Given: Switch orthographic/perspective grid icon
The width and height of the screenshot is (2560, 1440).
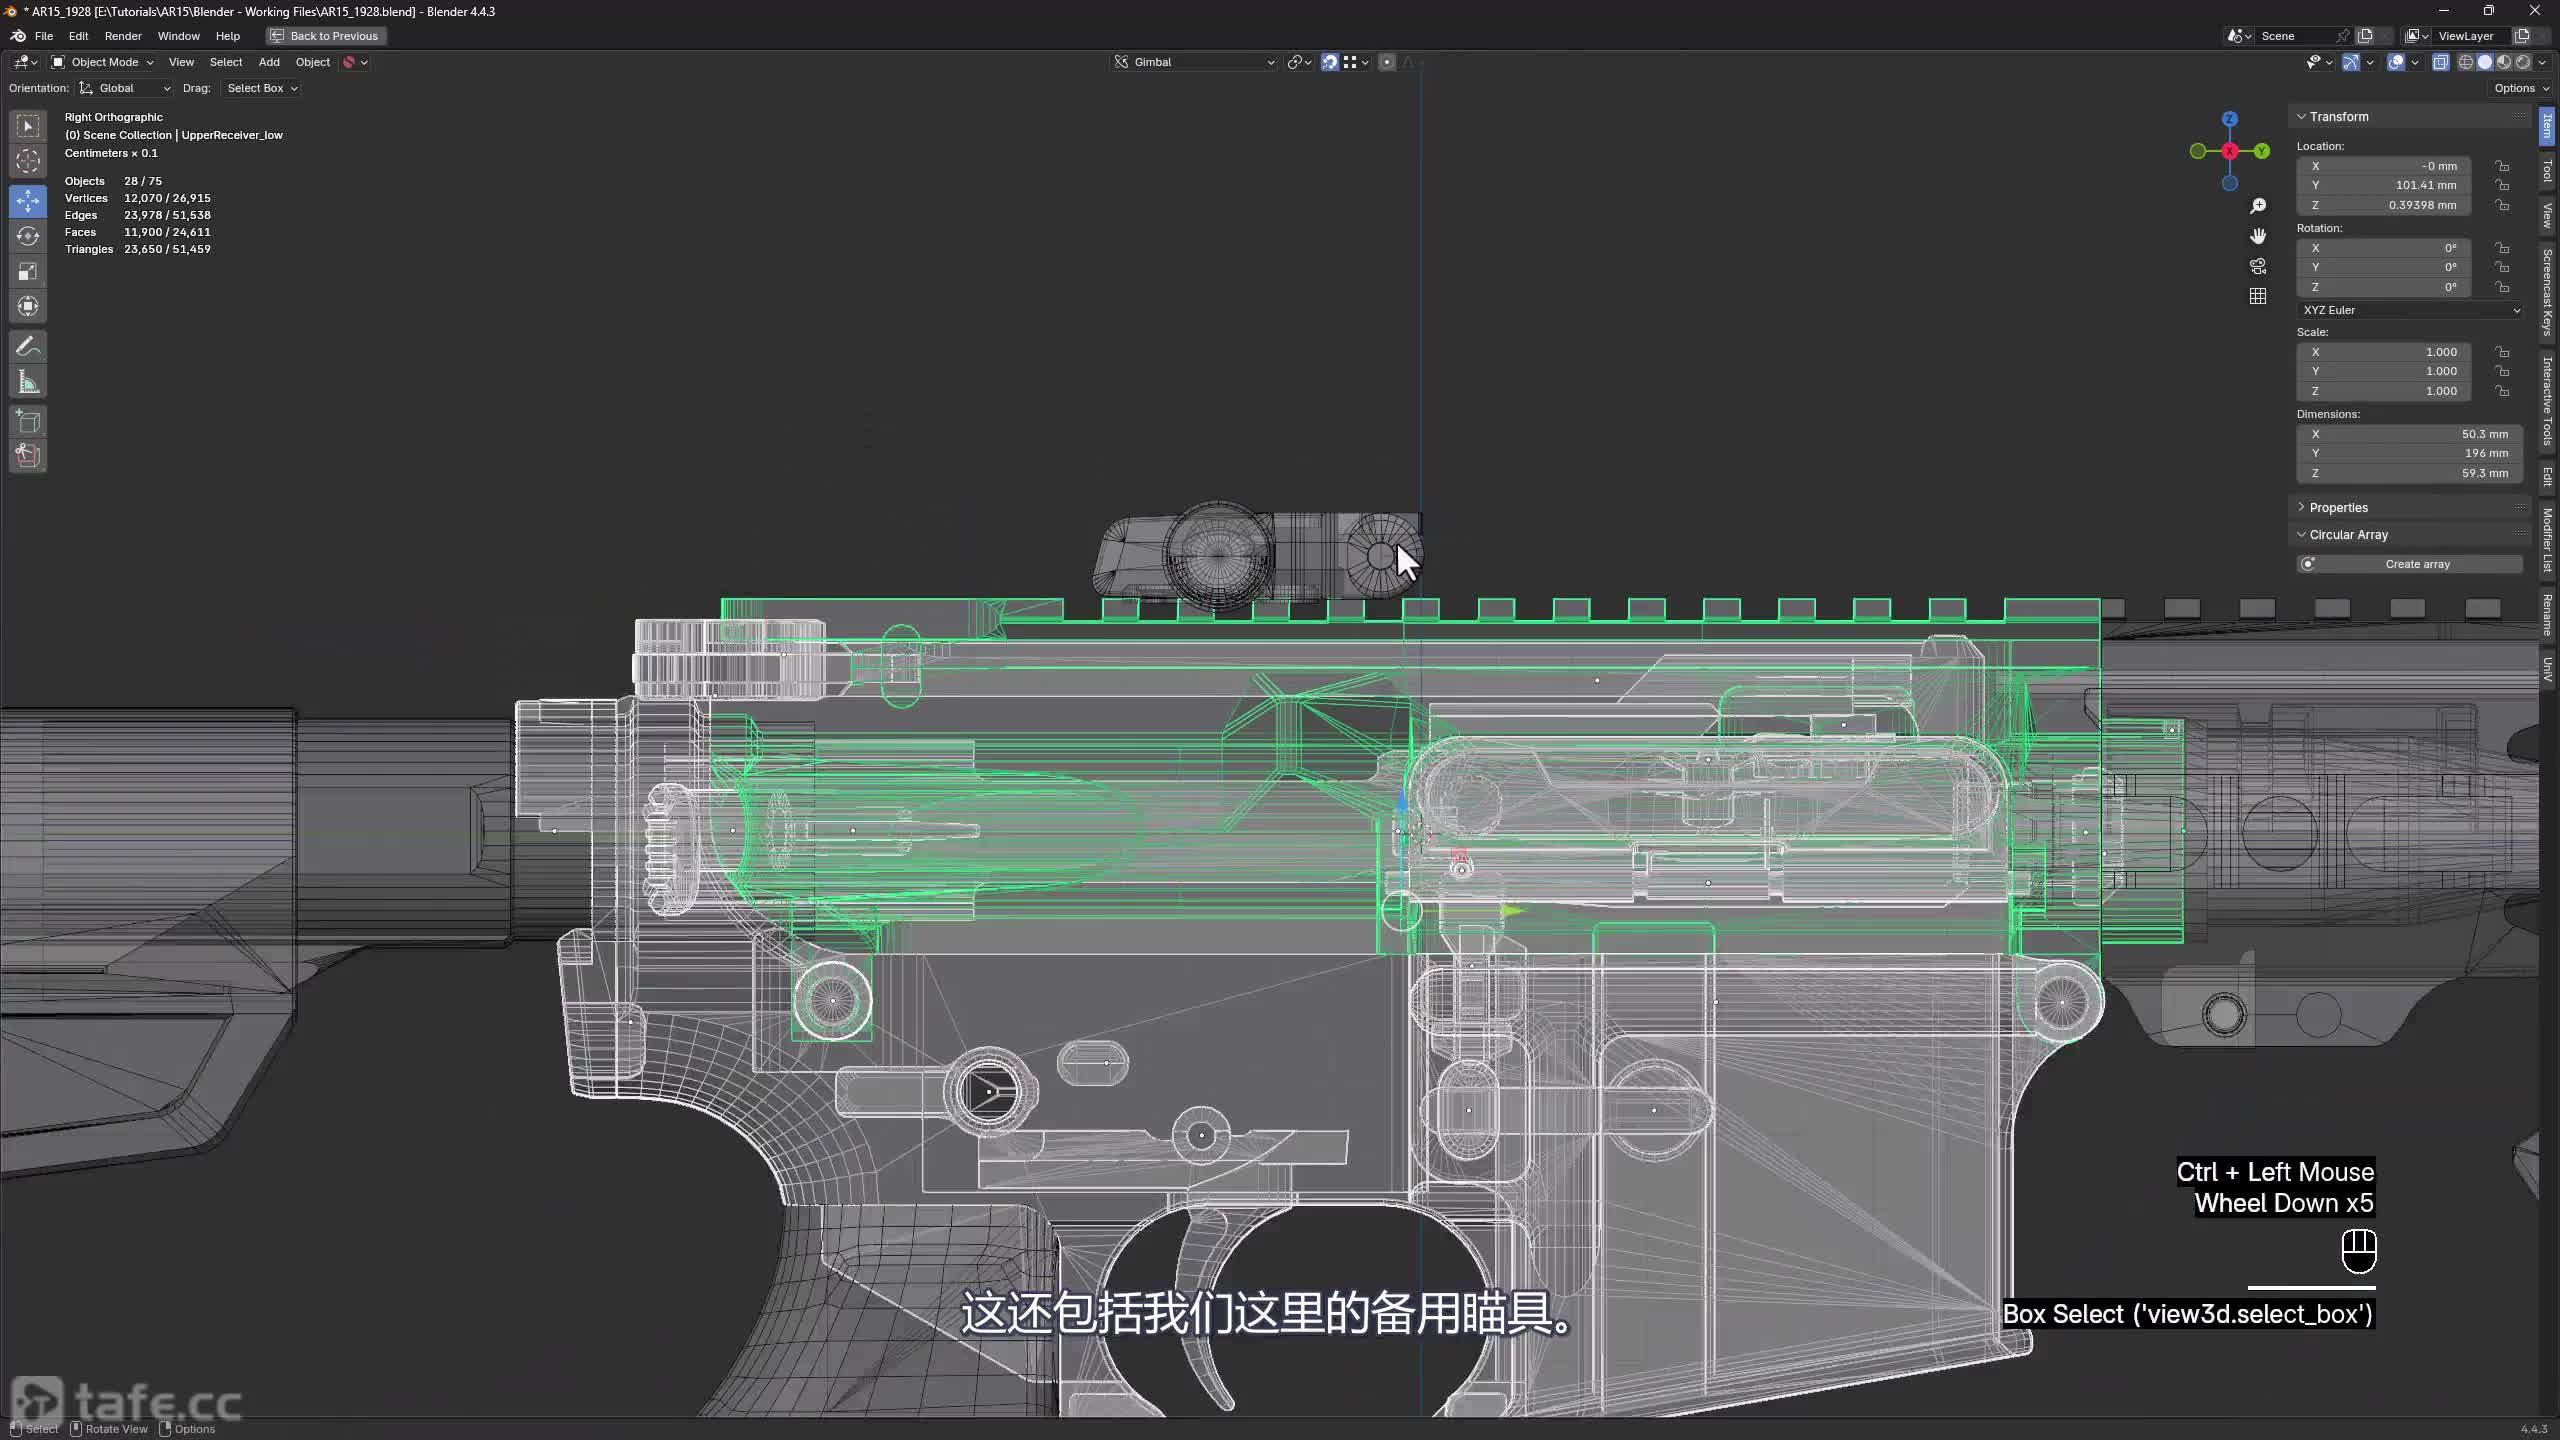Looking at the screenshot, I should click(2258, 296).
